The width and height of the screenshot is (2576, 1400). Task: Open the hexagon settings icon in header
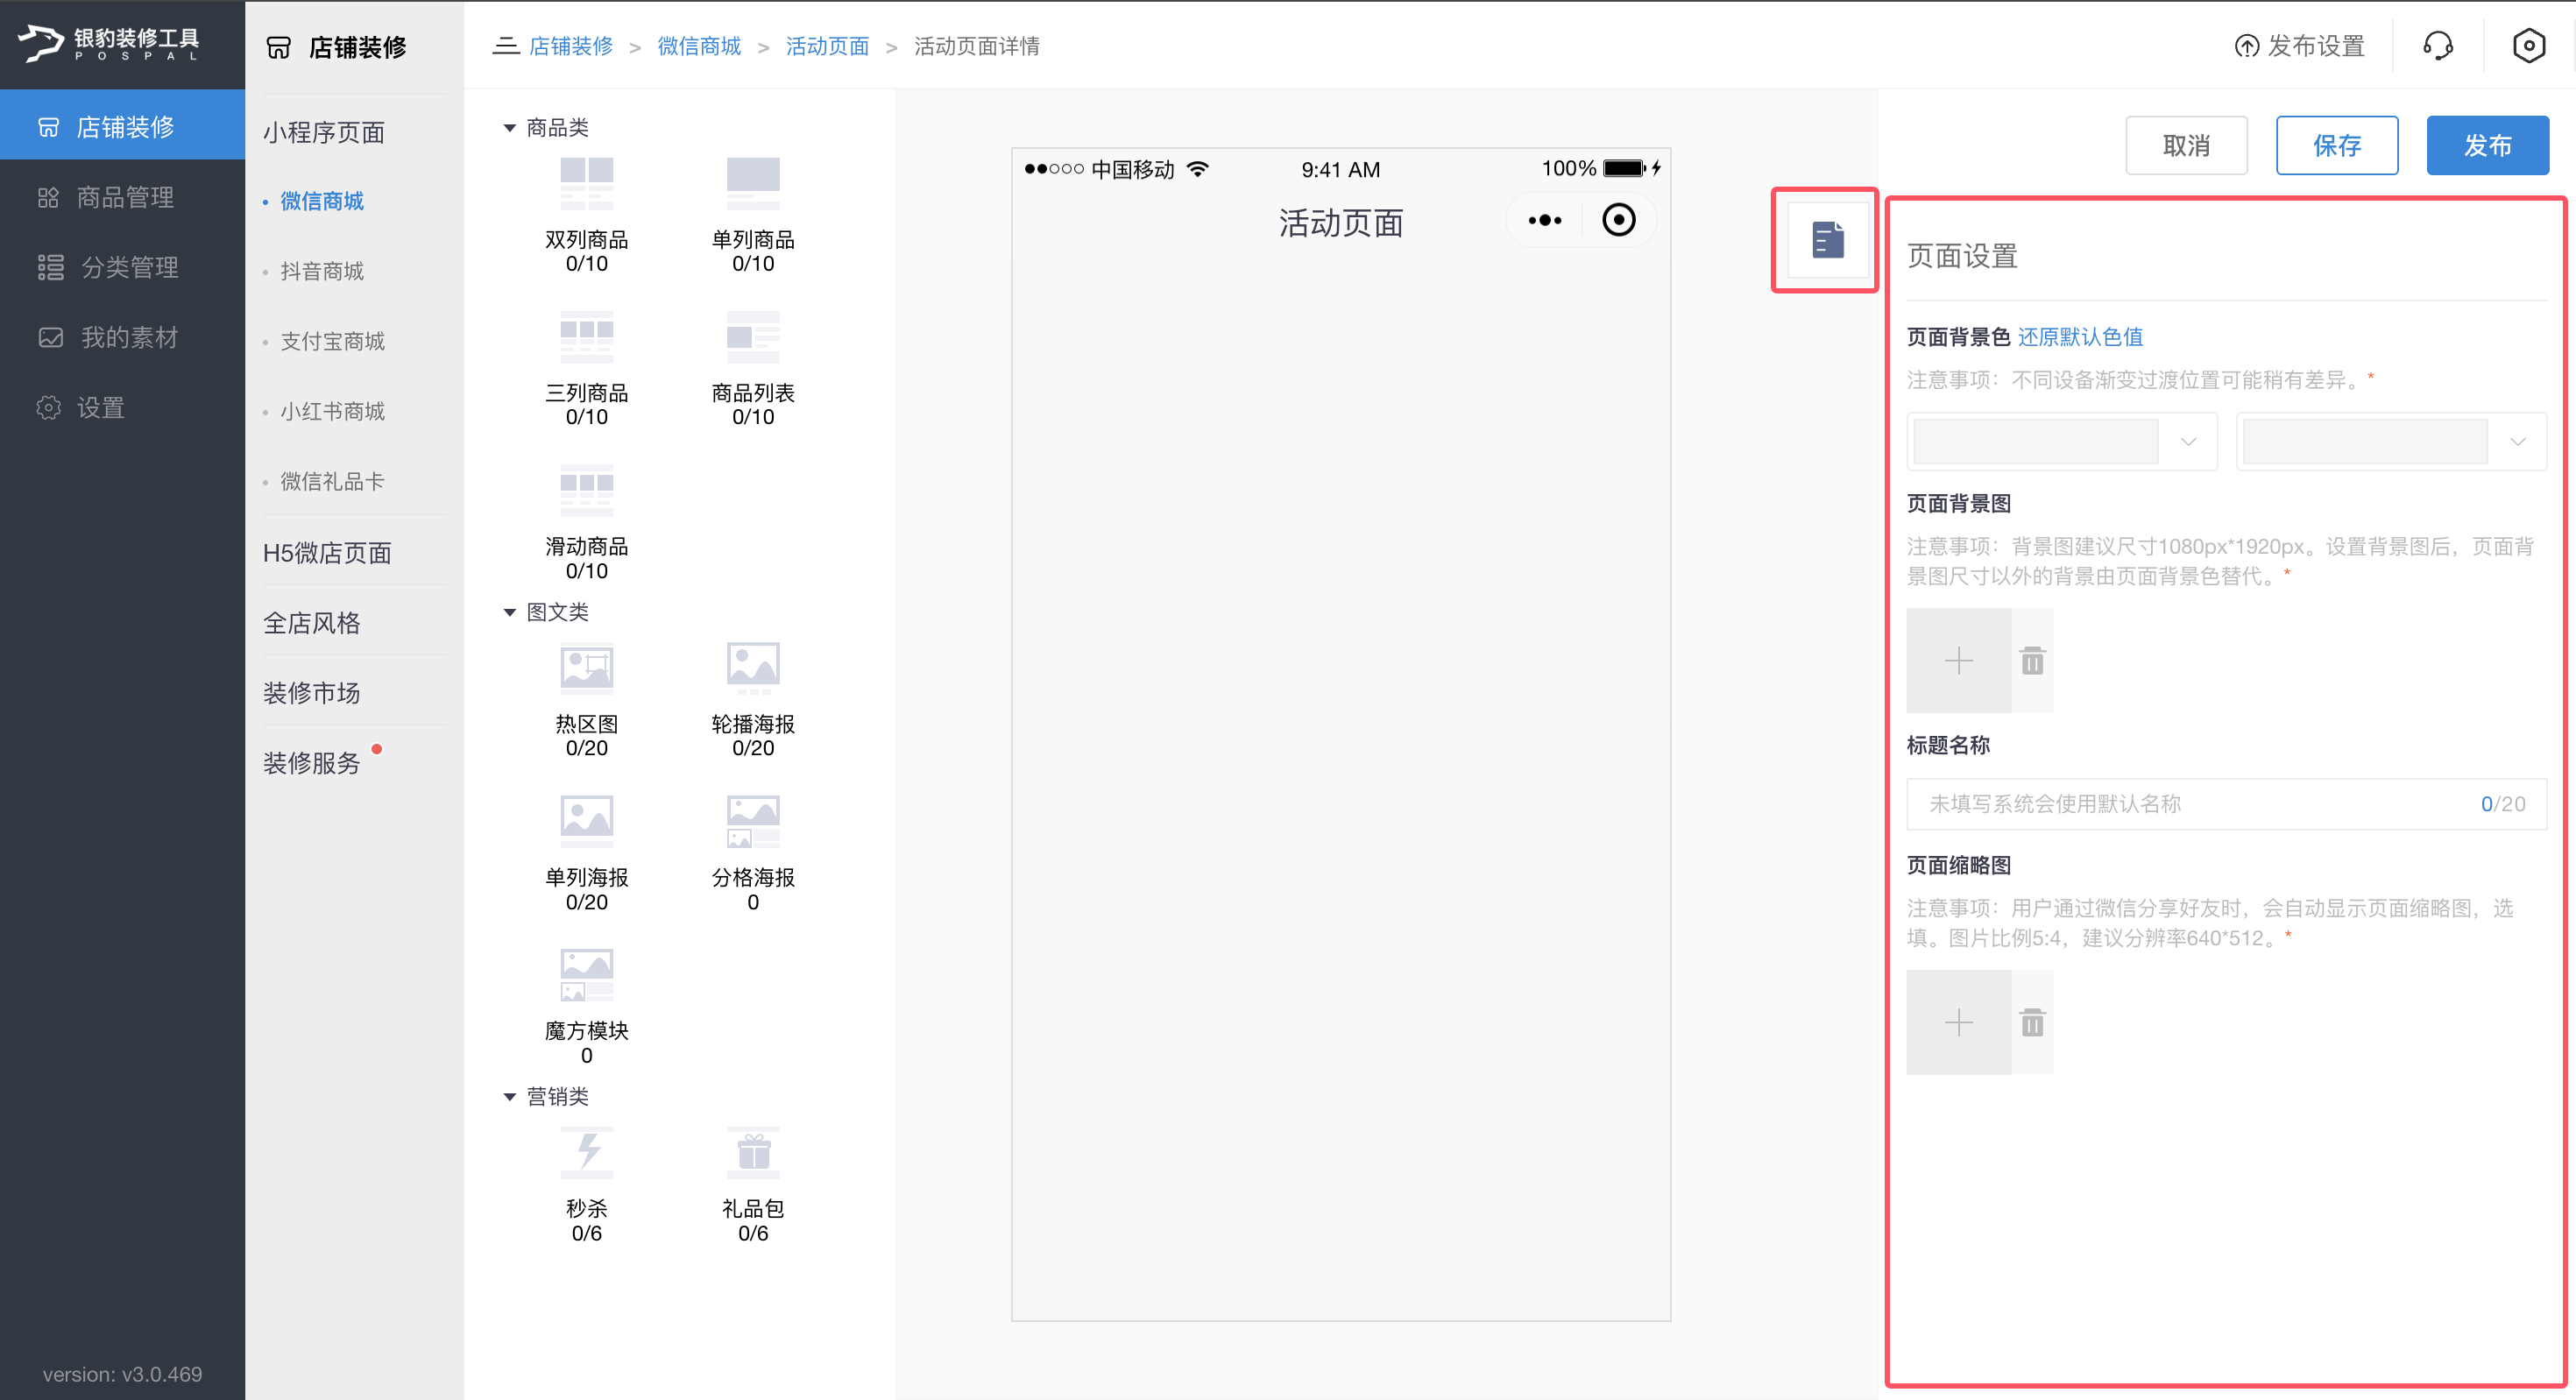coord(2527,46)
